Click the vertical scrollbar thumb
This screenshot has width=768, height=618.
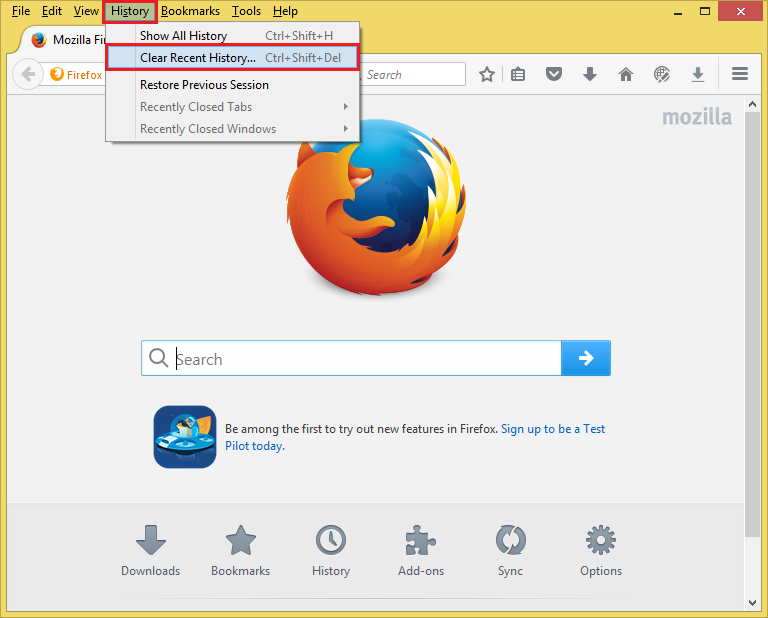[x=752, y=325]
